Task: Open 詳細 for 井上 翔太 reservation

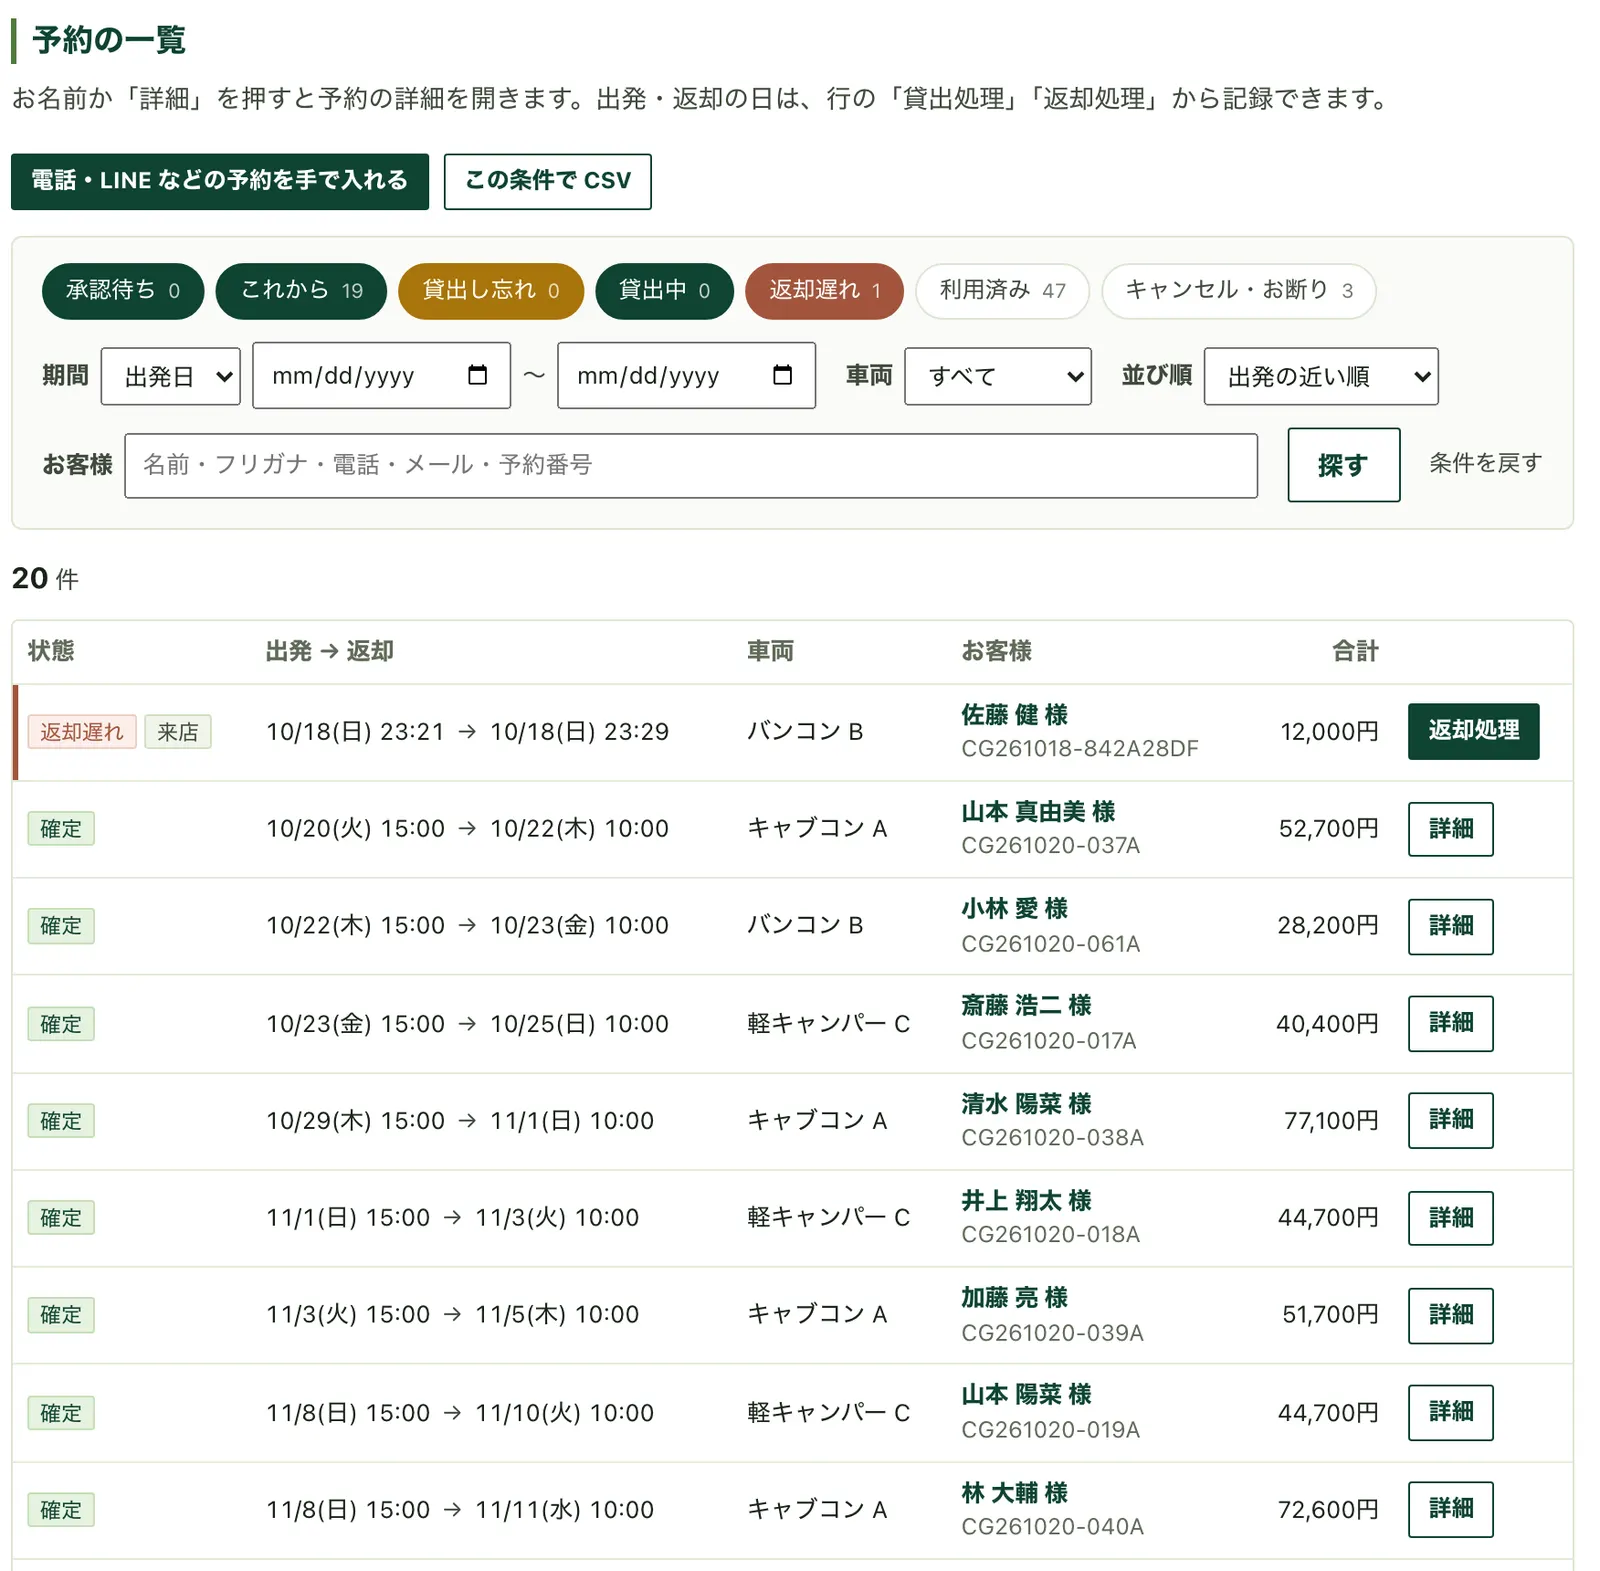Action: pos(1450,1218)
